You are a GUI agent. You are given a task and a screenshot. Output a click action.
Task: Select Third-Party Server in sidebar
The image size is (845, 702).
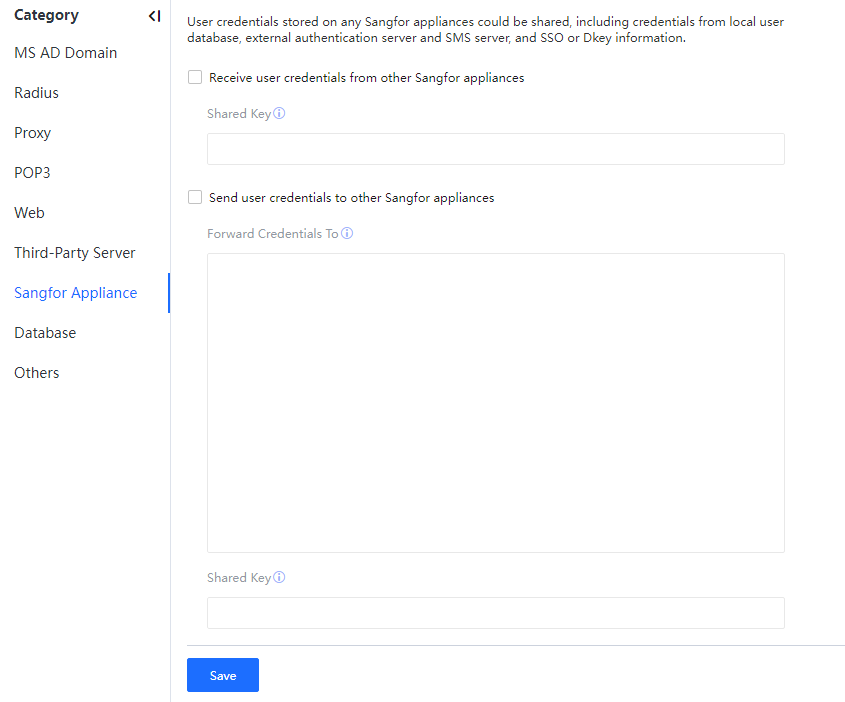[x=74, y=253]
